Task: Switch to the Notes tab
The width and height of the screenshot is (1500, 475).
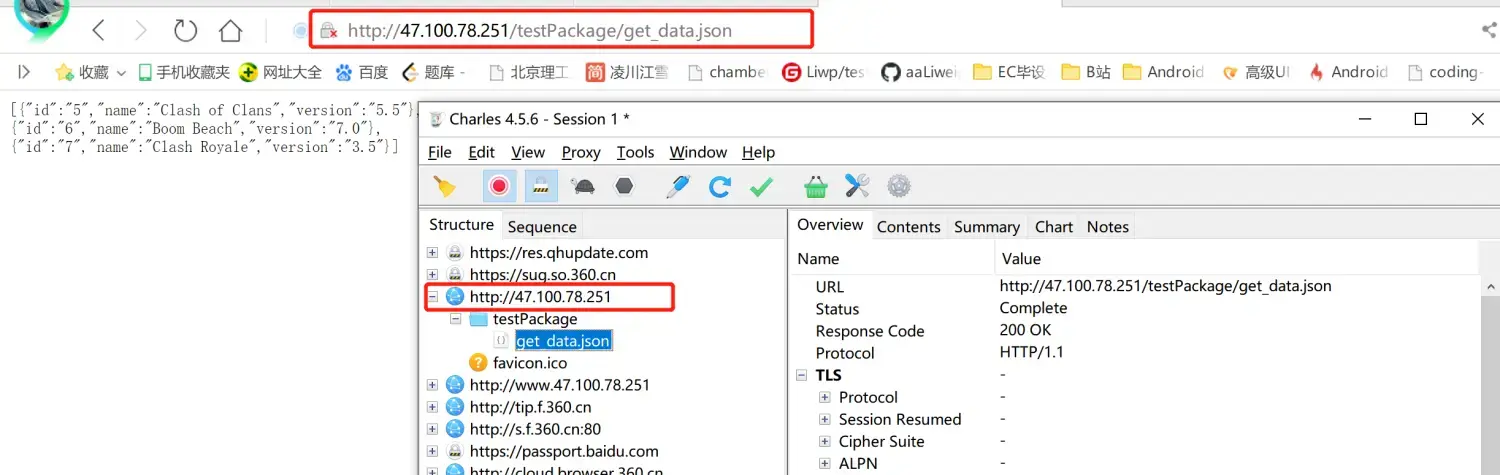Action: point(1108,227)
